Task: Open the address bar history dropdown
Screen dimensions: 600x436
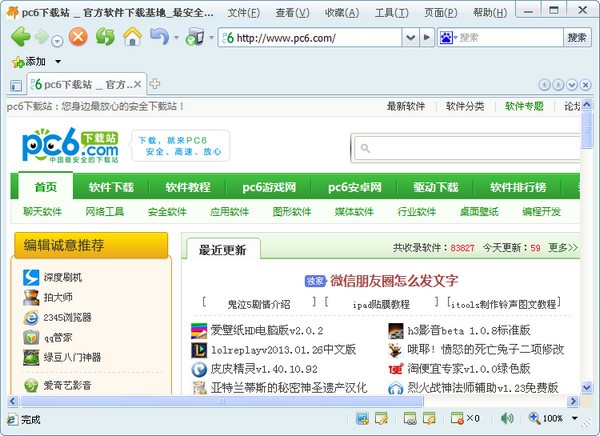Action: [410, 38]
